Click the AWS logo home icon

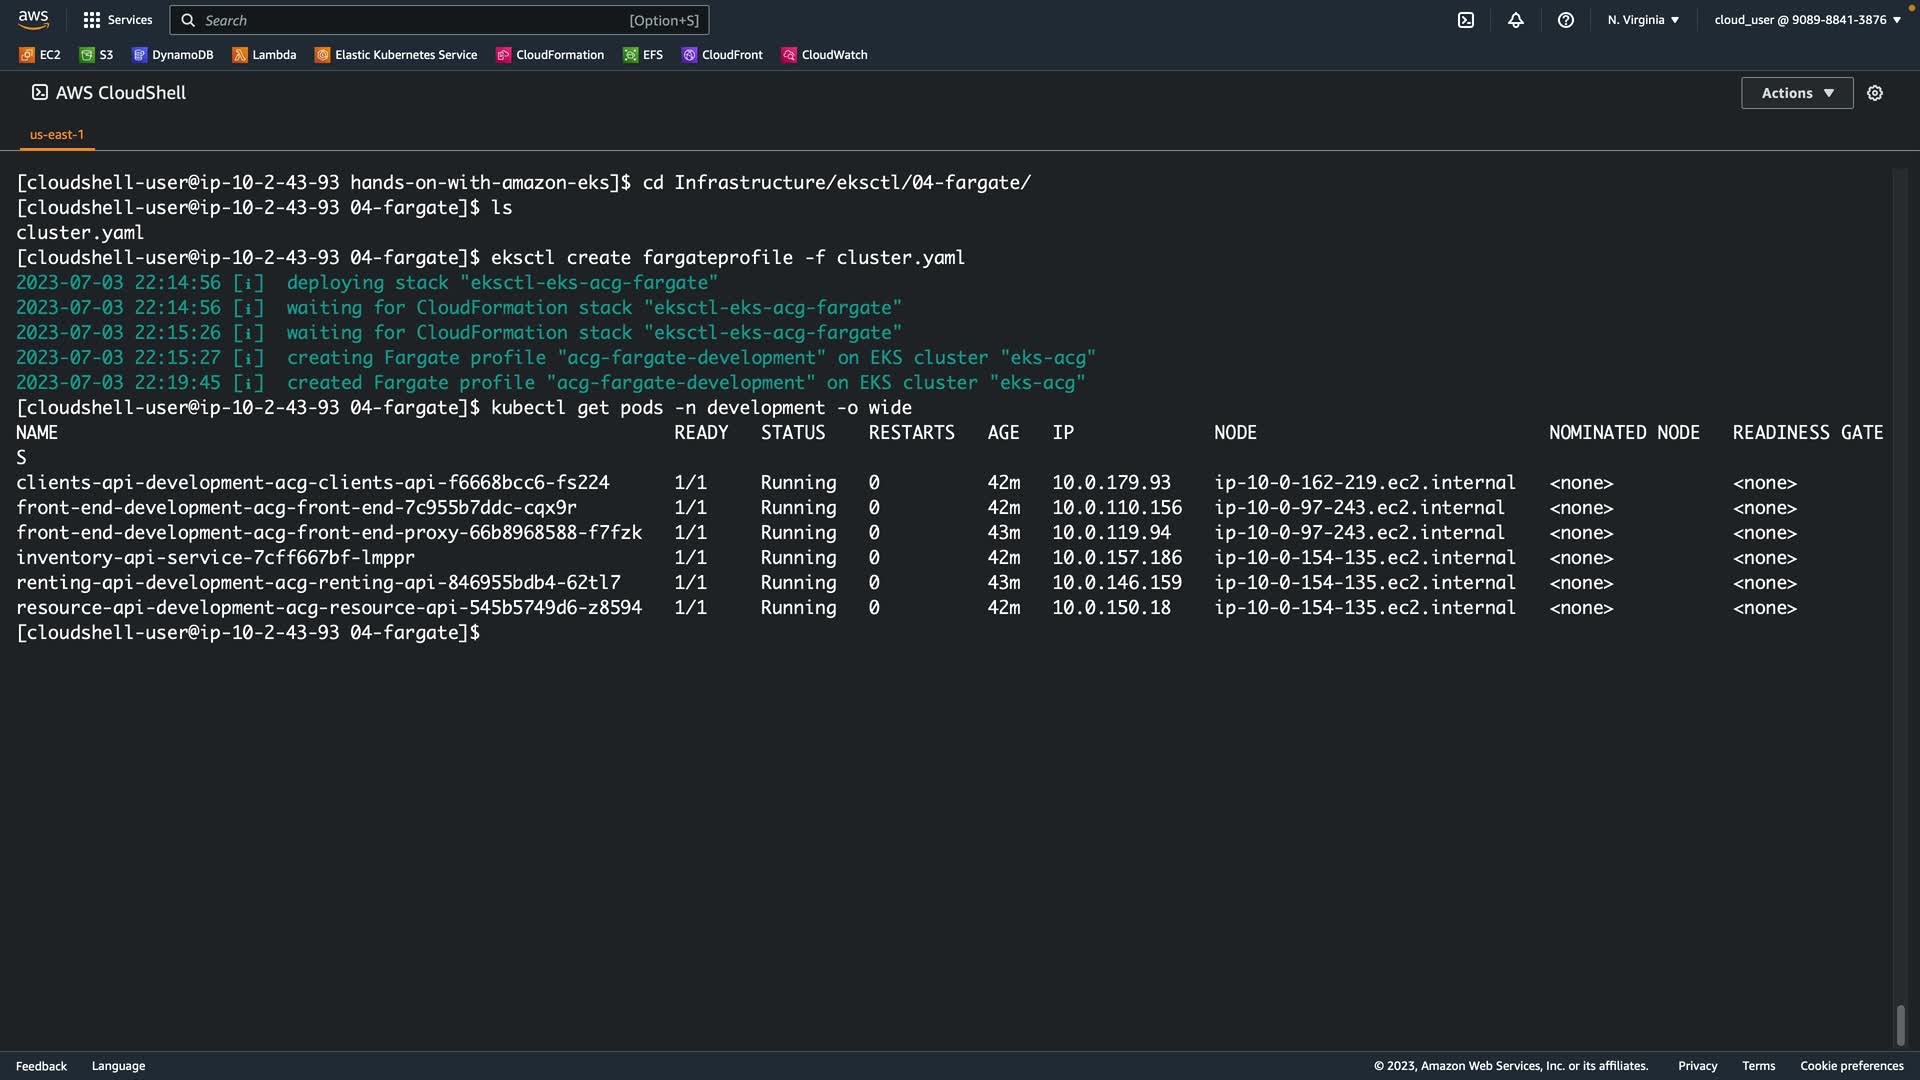pyautogui.click(x=33, y=19)
